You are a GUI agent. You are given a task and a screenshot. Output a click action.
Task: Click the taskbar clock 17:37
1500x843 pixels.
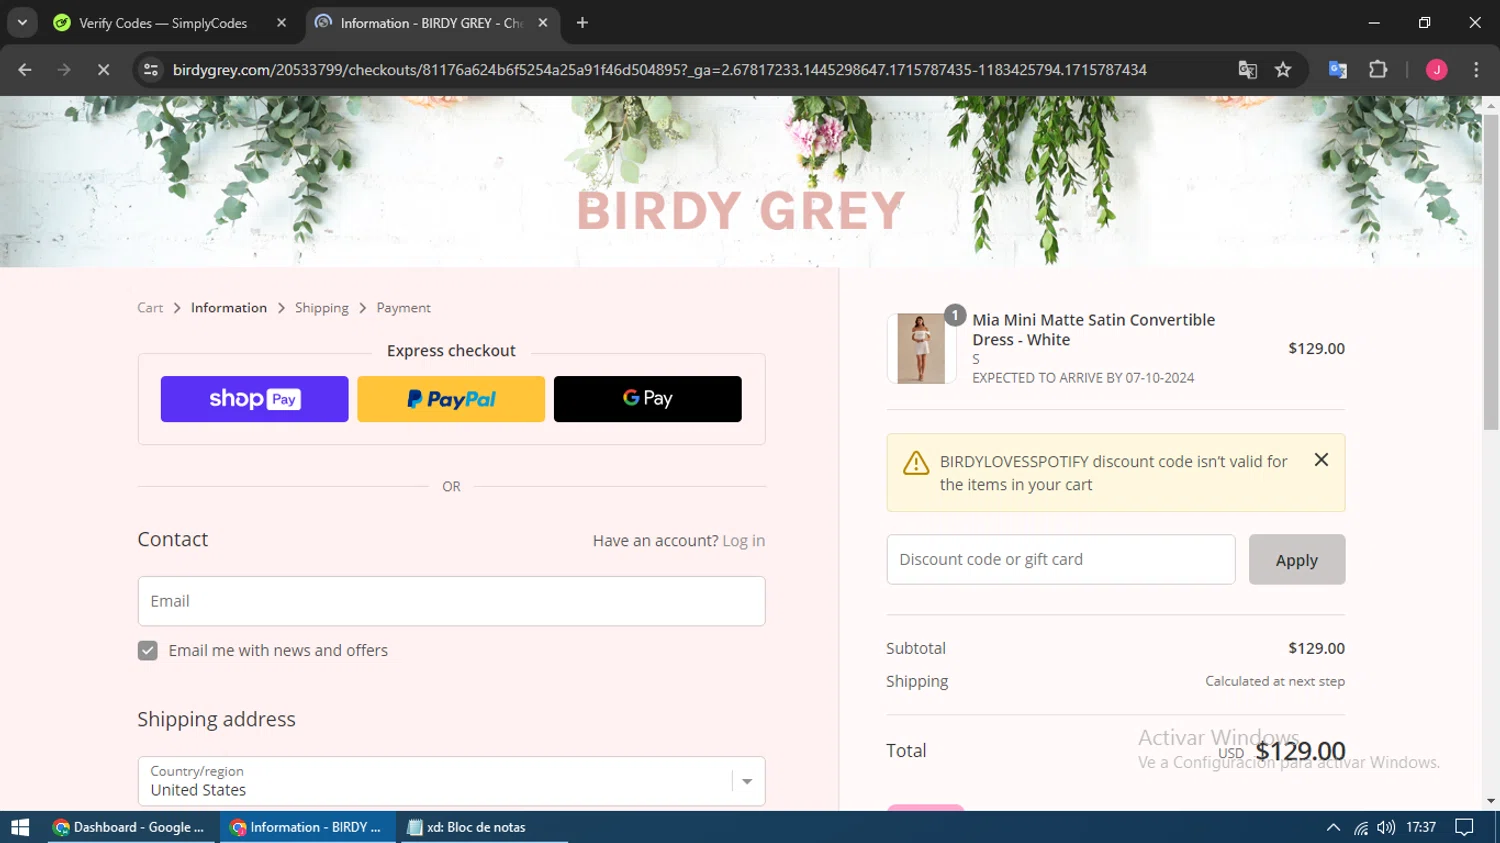1421,827
